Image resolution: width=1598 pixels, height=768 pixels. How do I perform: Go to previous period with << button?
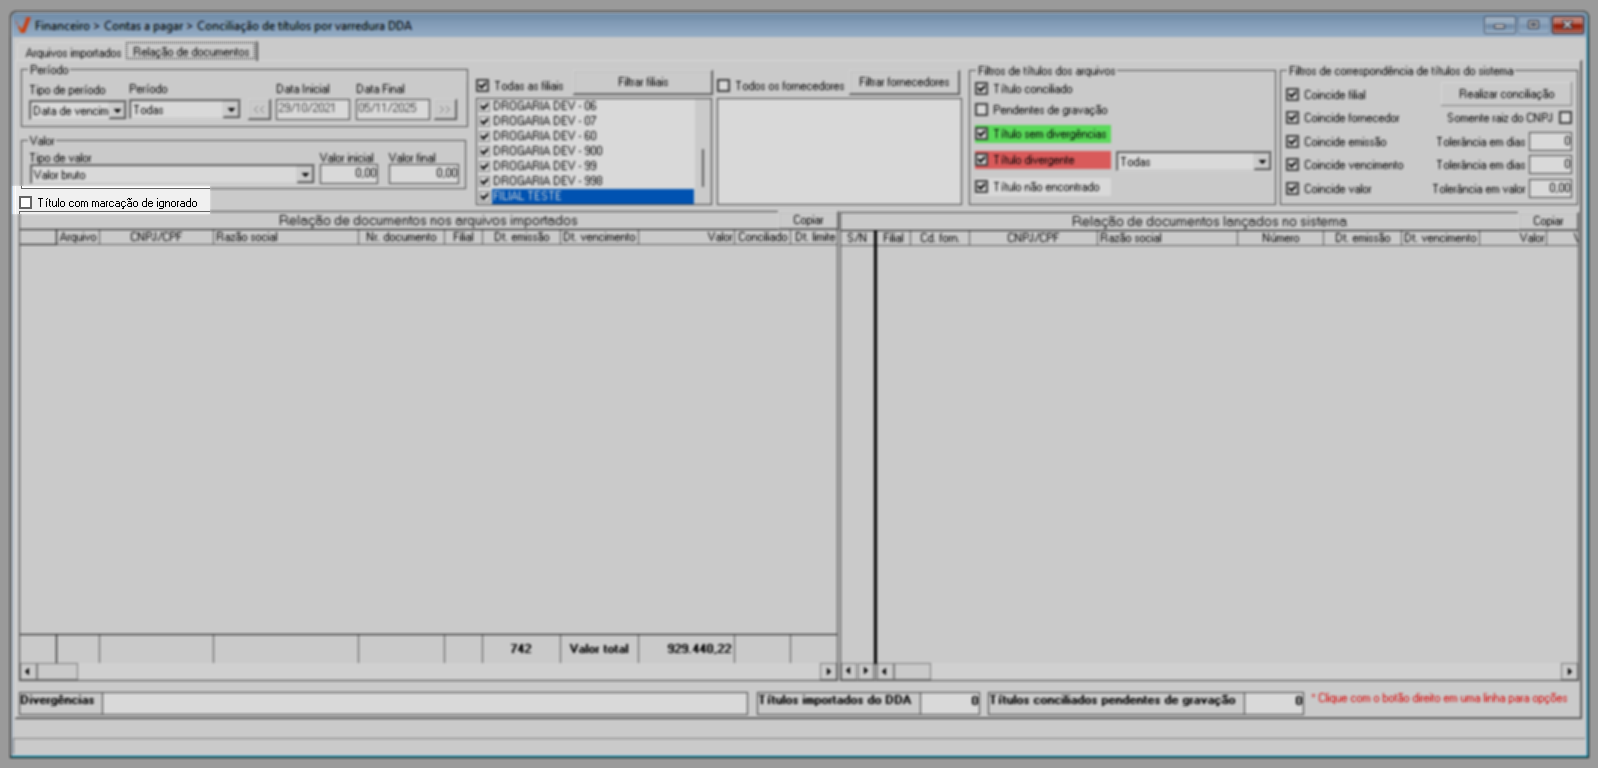pyautogui.click(x=259, y=110)
